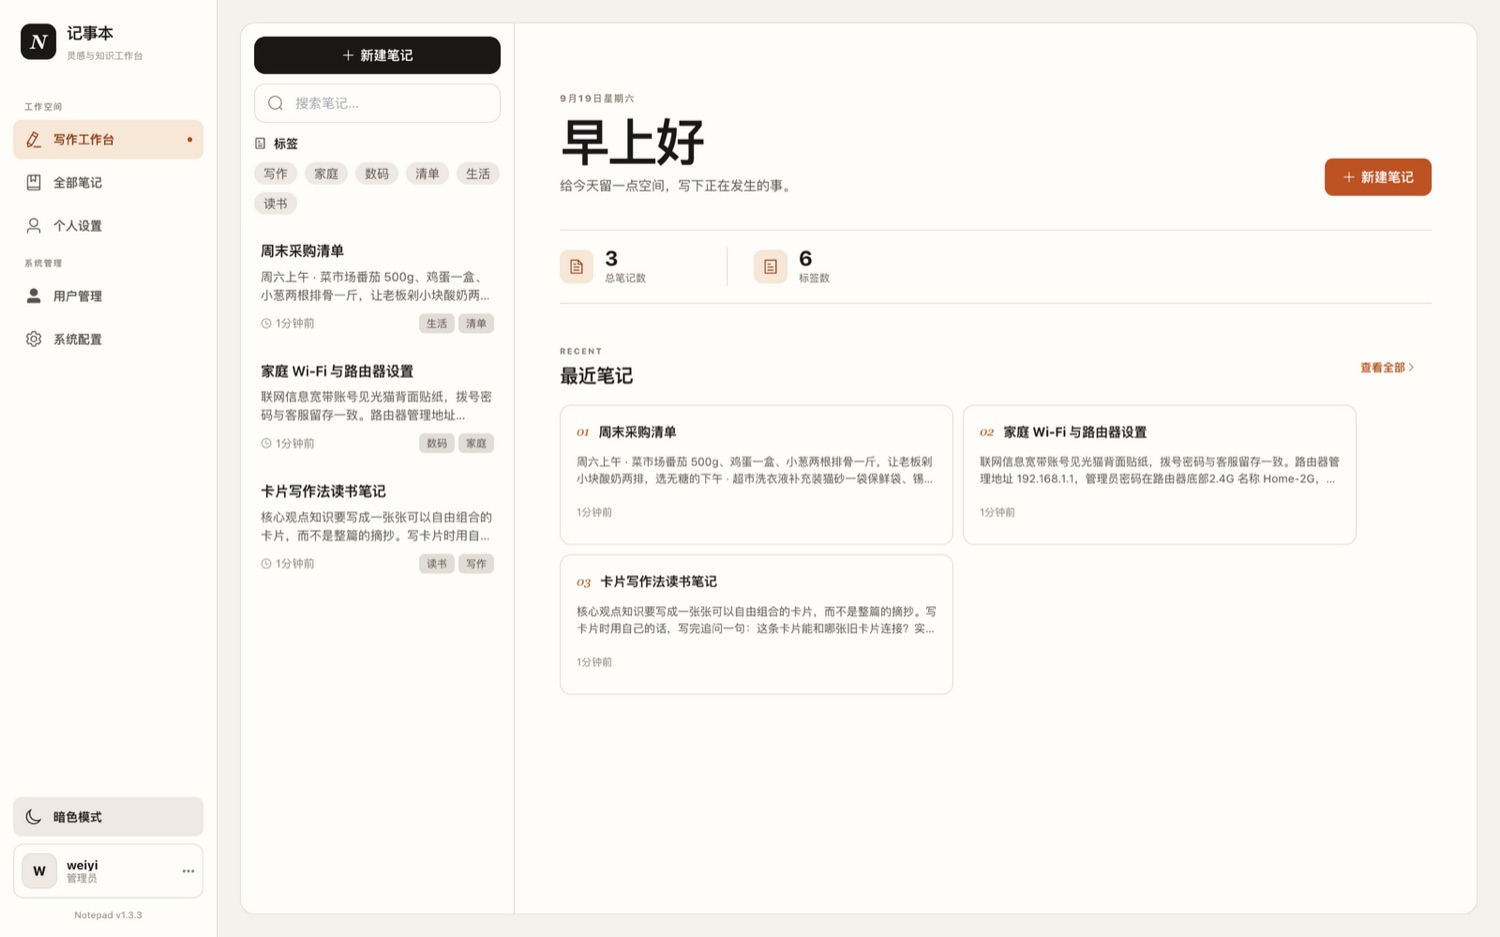The height and width of the screenshot is (937, 1500).
Task: Click the user icon beside 用户管理
Action: click(34, 295)
